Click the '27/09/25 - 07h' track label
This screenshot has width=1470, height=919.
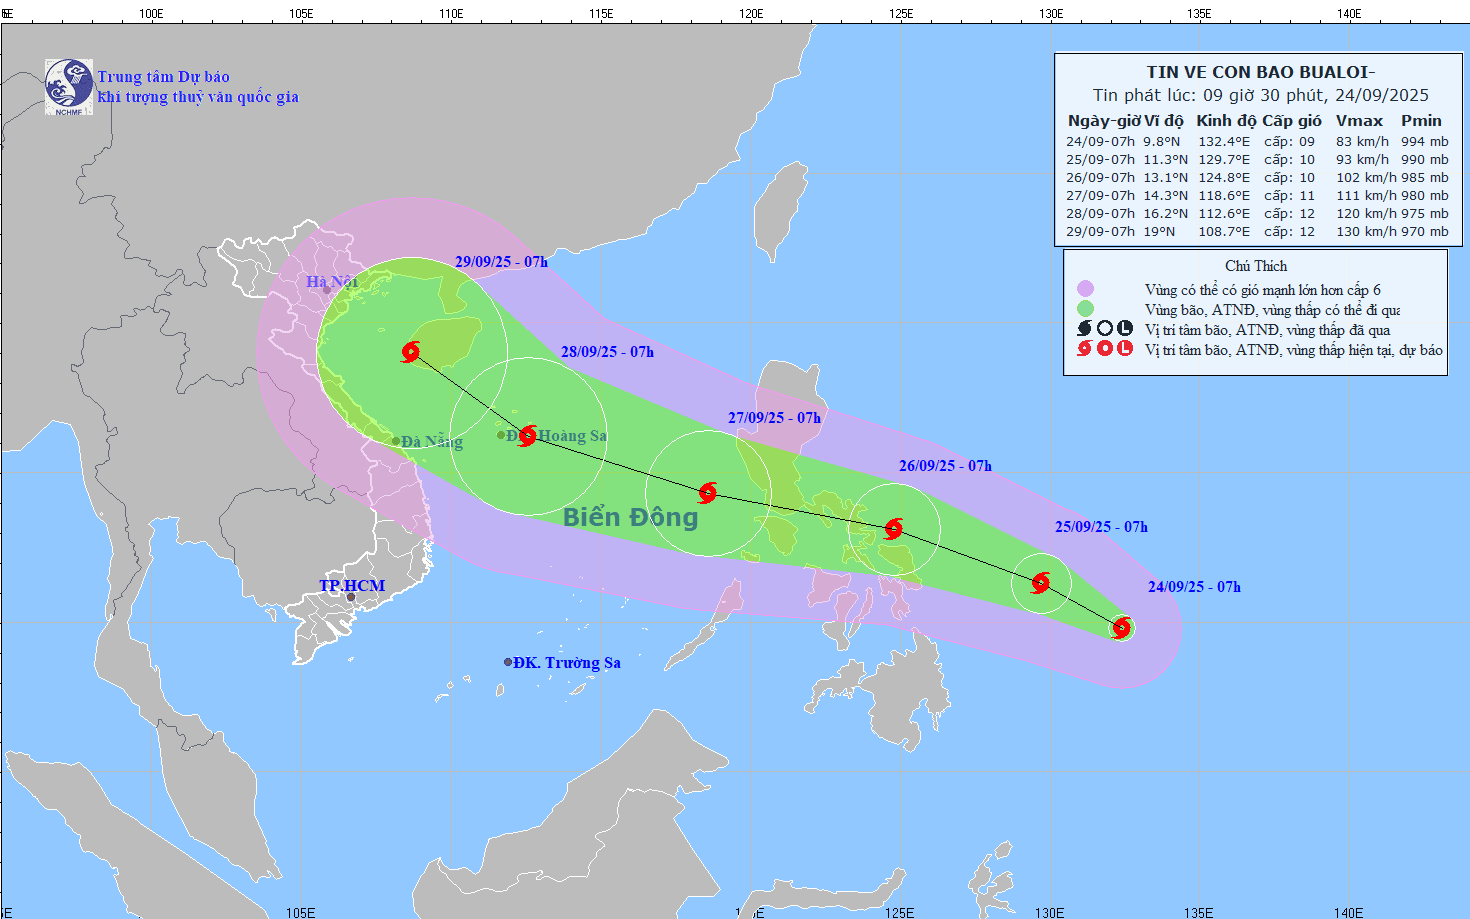click(x=774, y=418)
